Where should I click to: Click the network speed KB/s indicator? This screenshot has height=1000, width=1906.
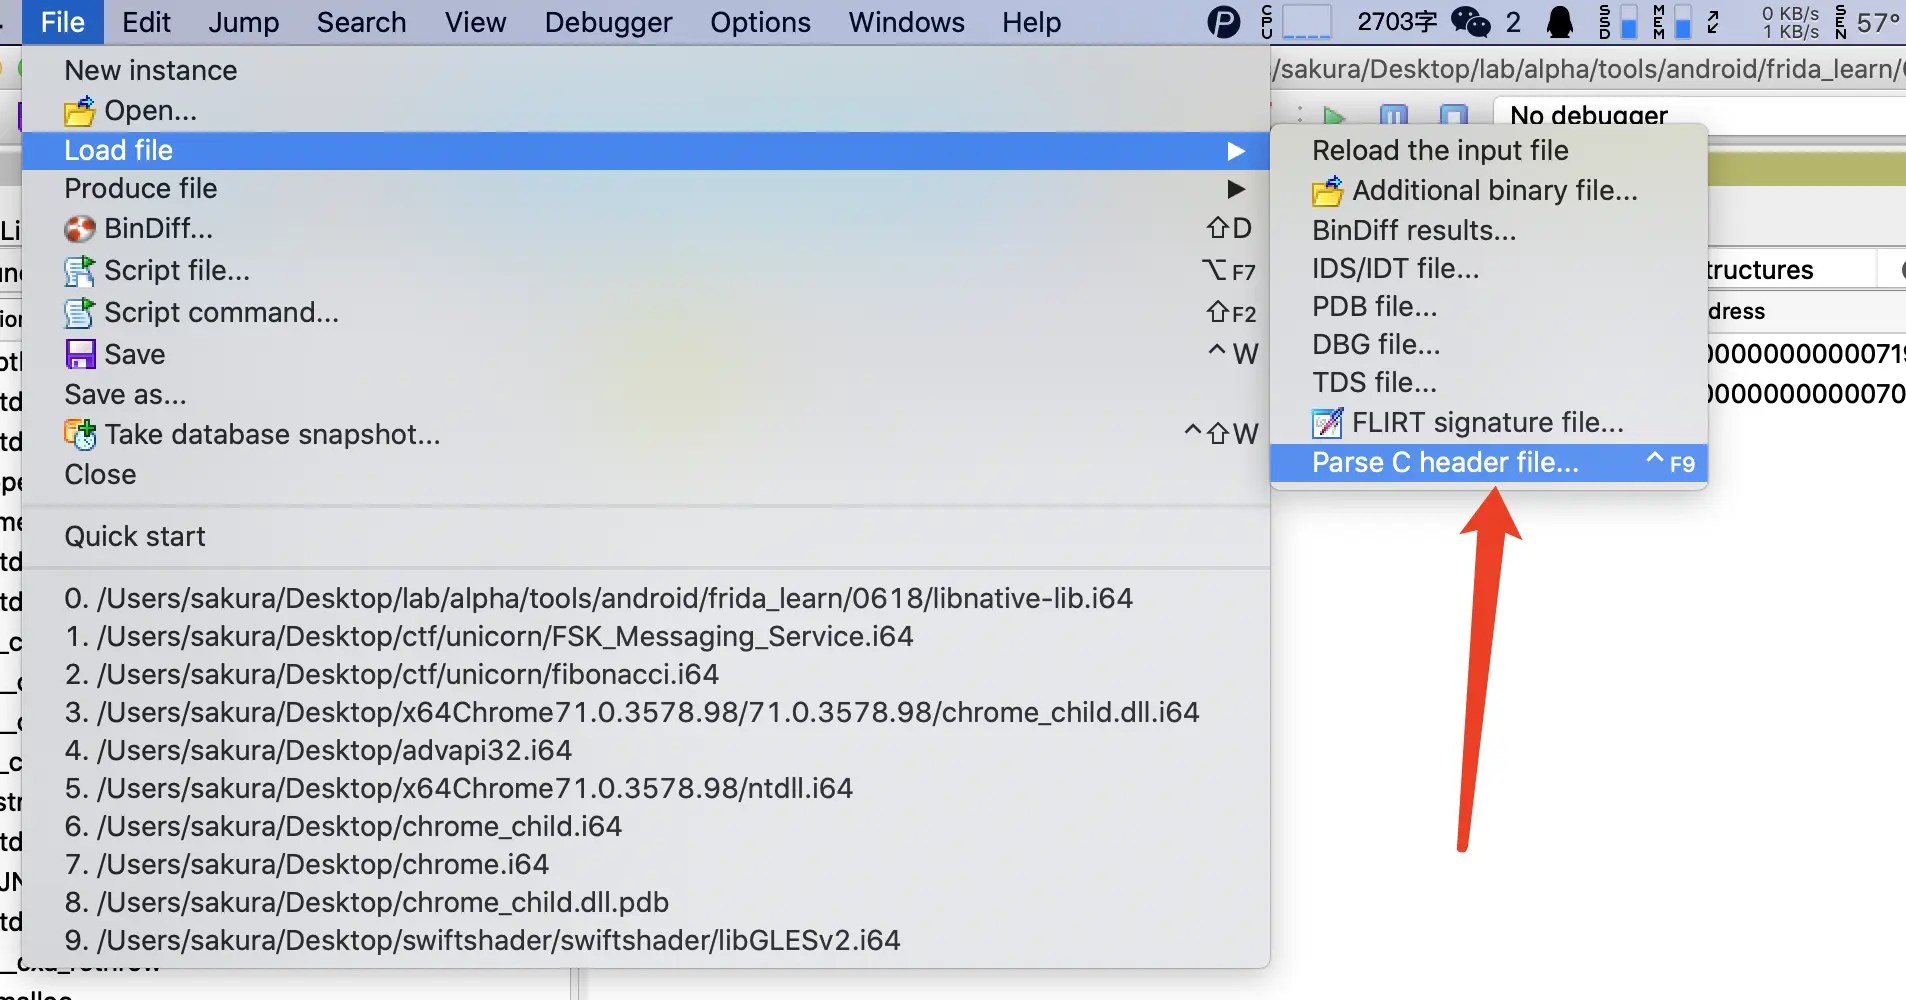tap(1790, 22)
